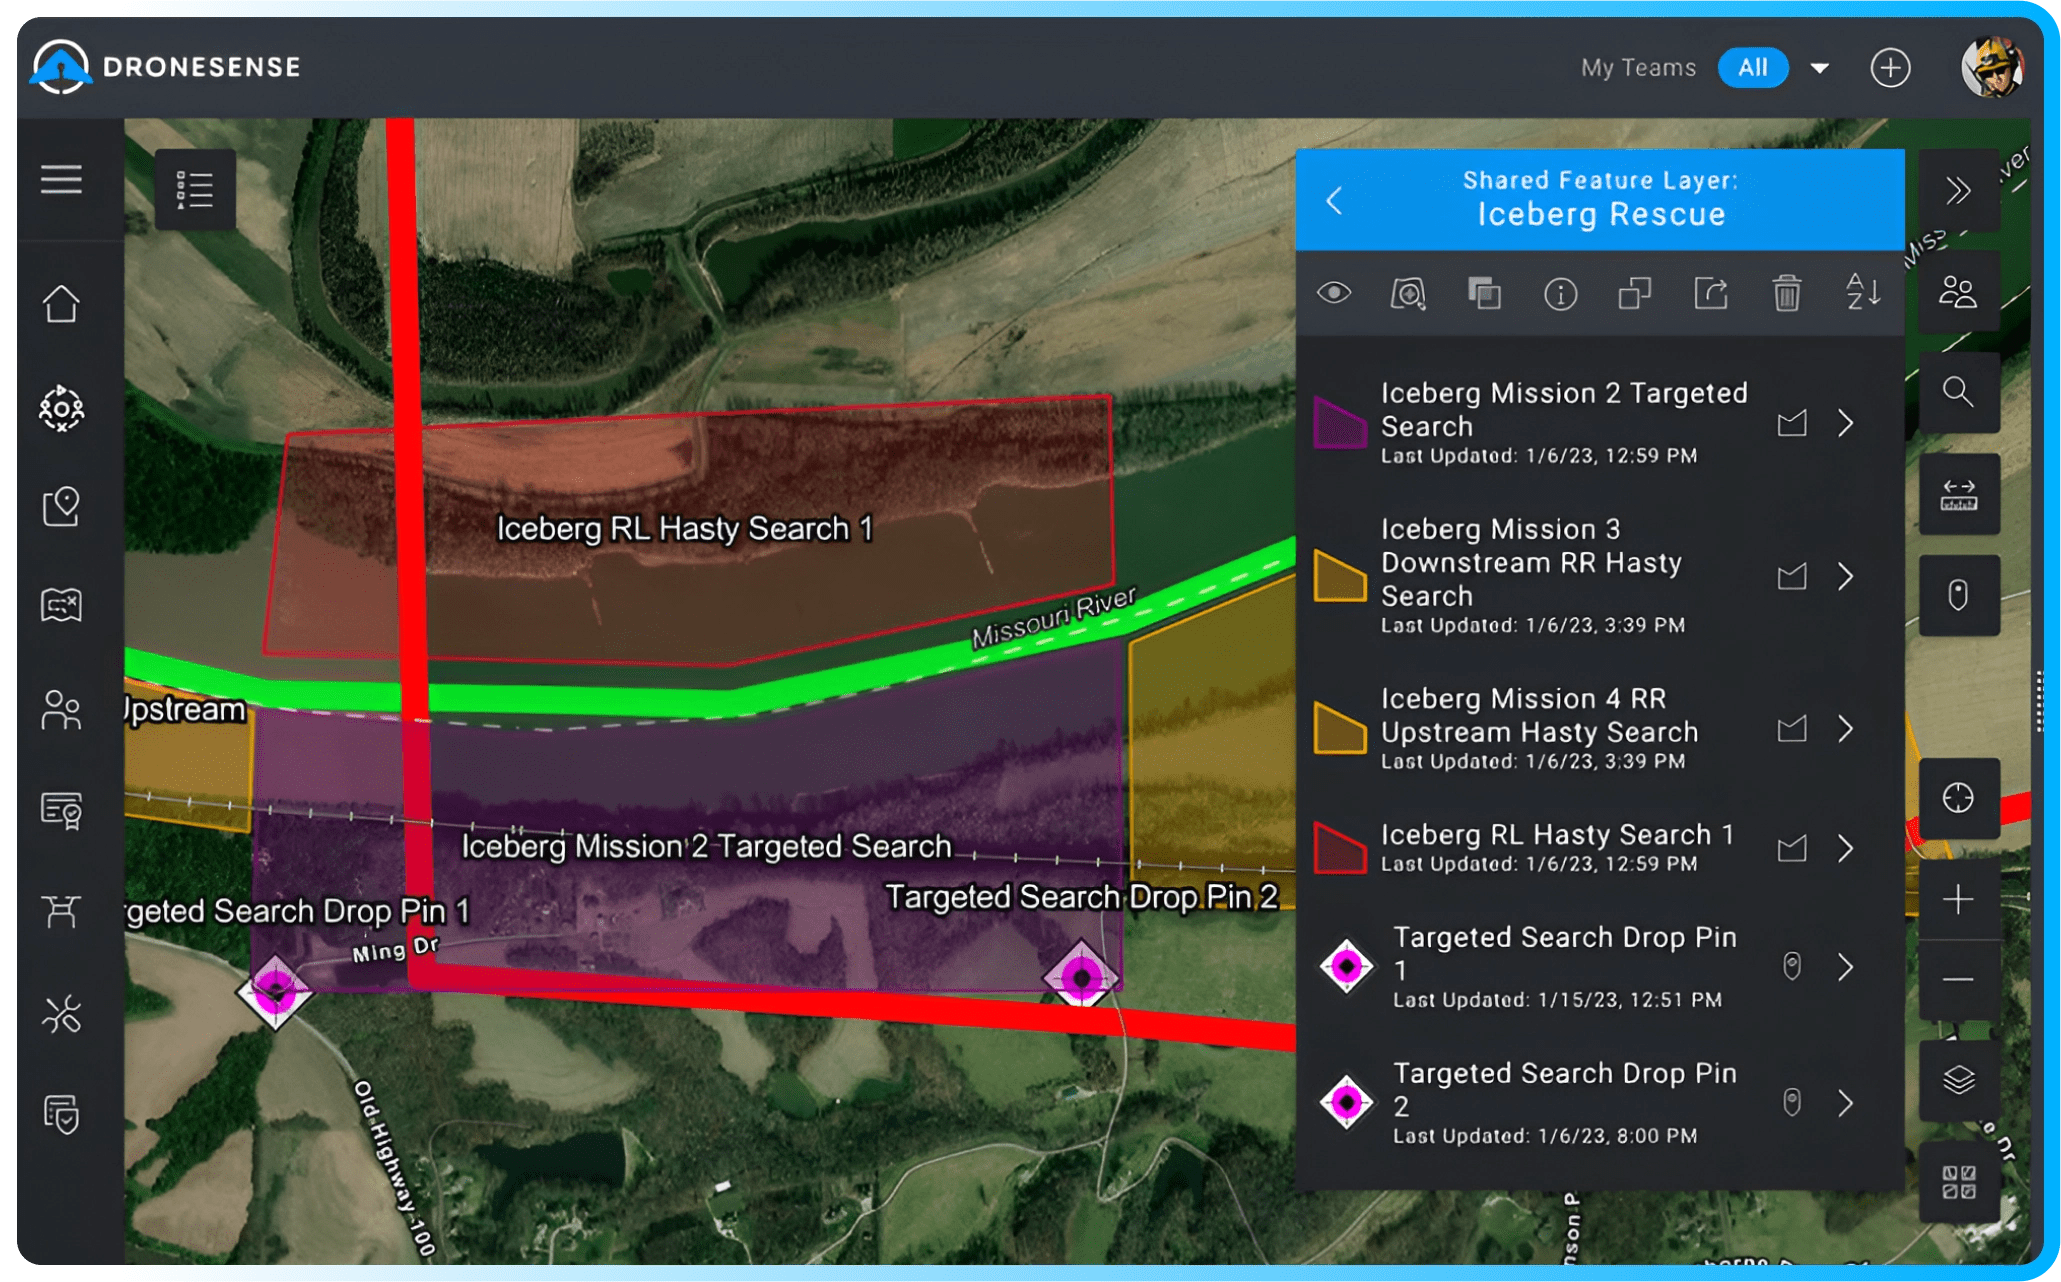Open the map layers stack icon
Image resolution: width=2061 pixels, height=1282 pixels.
pyautogui.click(x=1958, y=1081)
